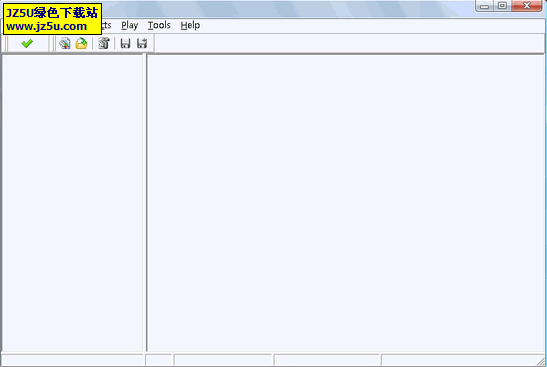This screenshot has width=547, height=367.
Task: Open the Help menu
Action: 190,25
